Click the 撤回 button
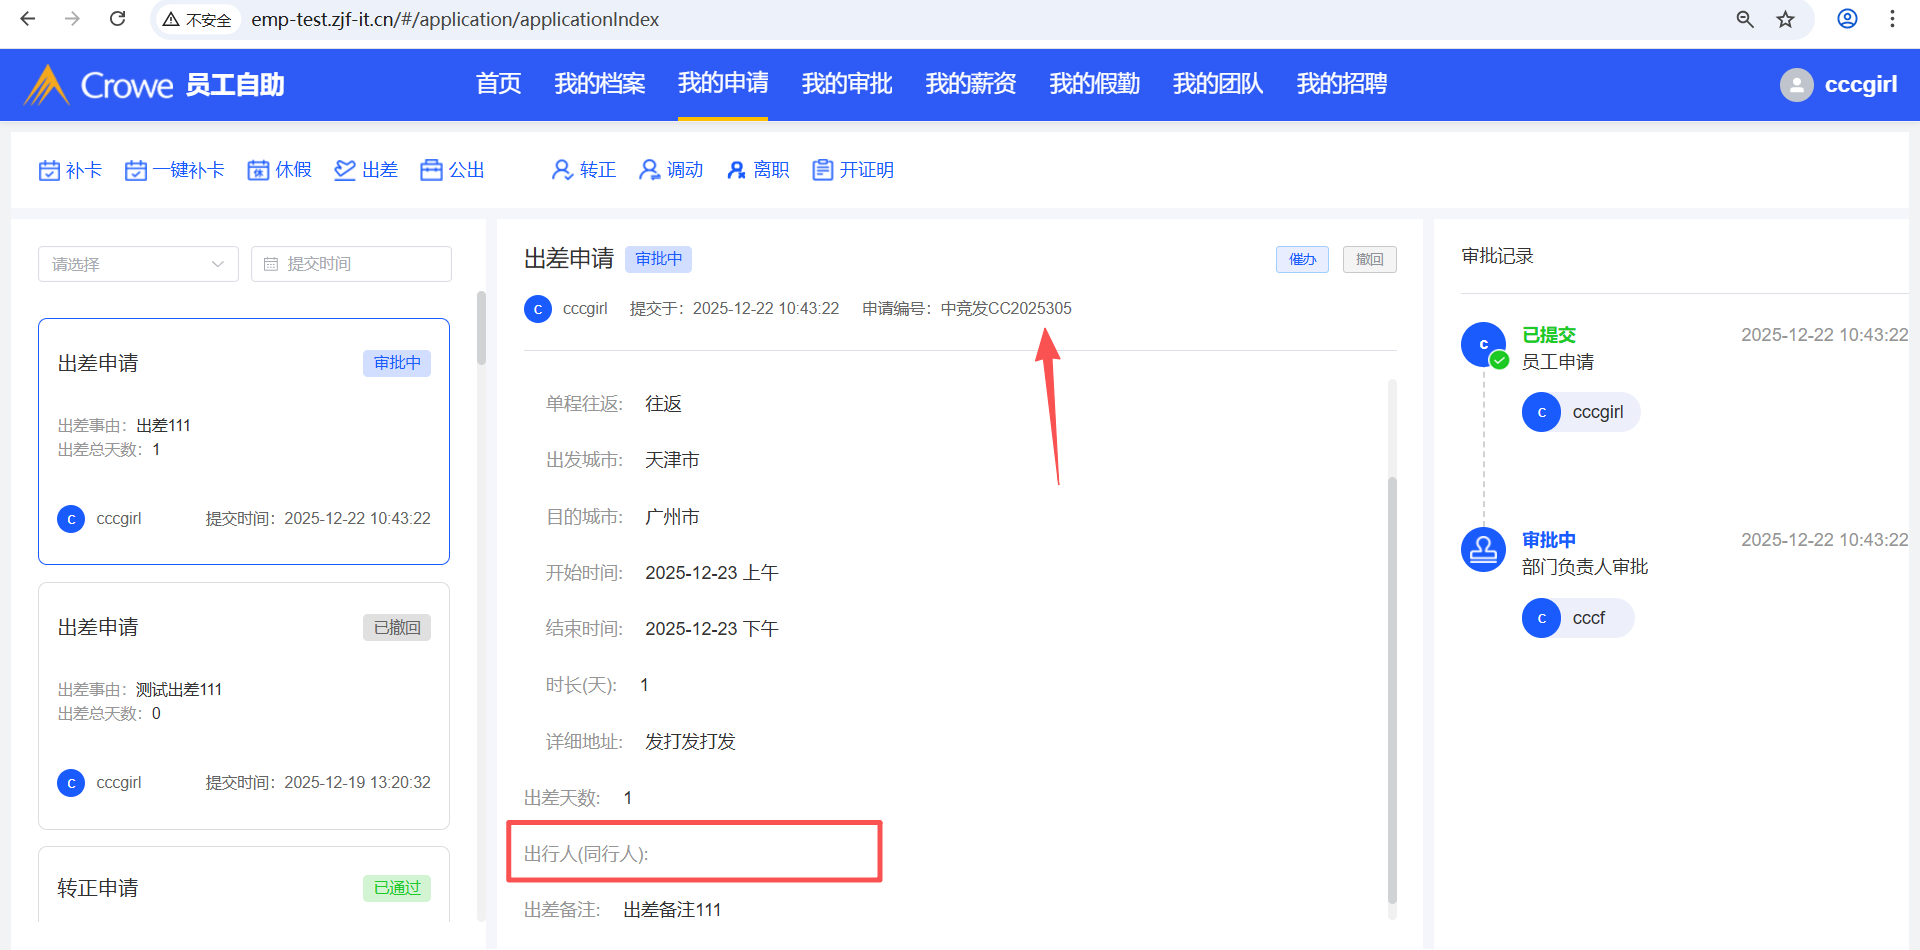Viewport: 1920px width, 950px height. [1370, 259]
